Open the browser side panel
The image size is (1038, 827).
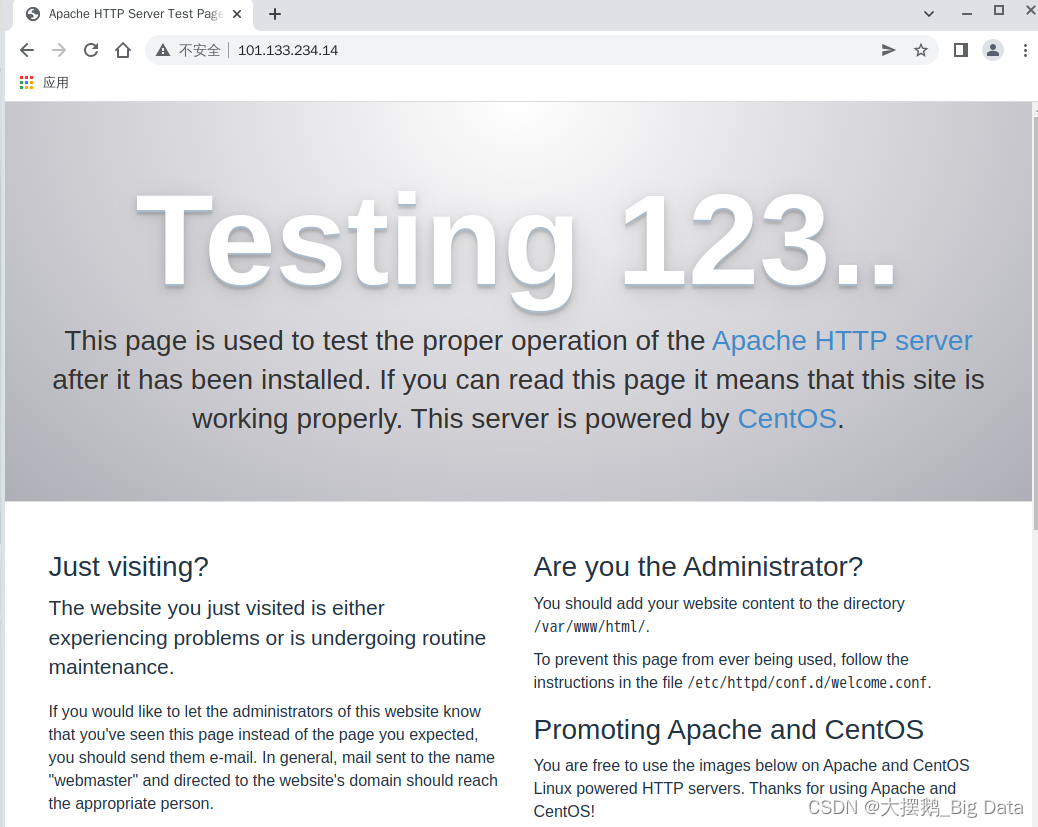(x=961, y=50)
